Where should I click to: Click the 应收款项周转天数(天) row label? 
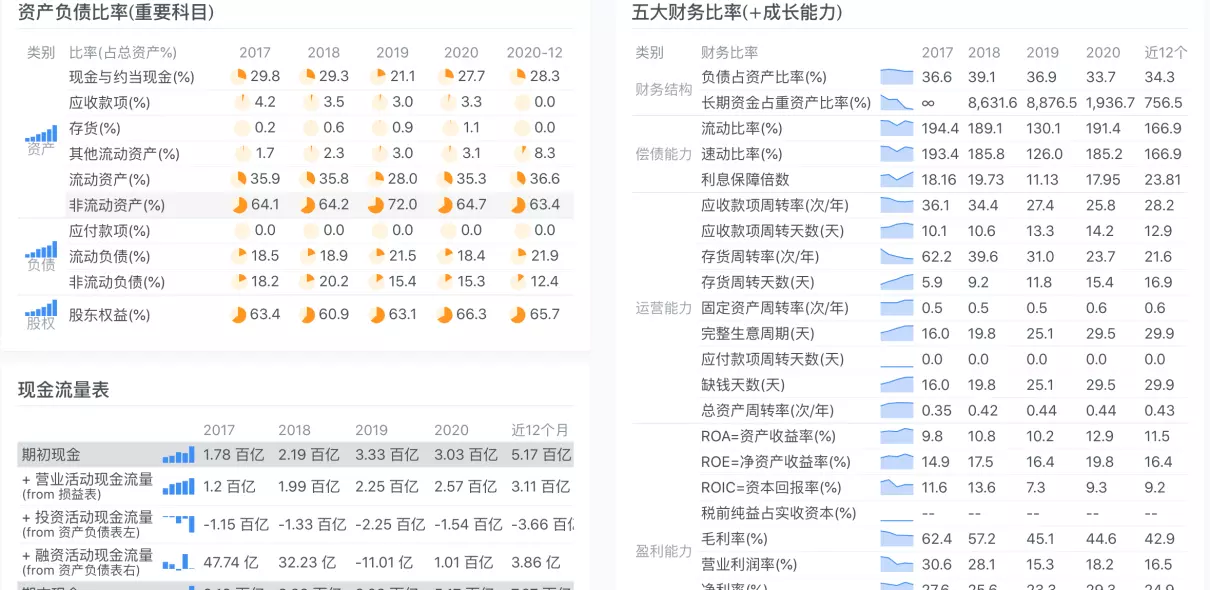point(773,231)
